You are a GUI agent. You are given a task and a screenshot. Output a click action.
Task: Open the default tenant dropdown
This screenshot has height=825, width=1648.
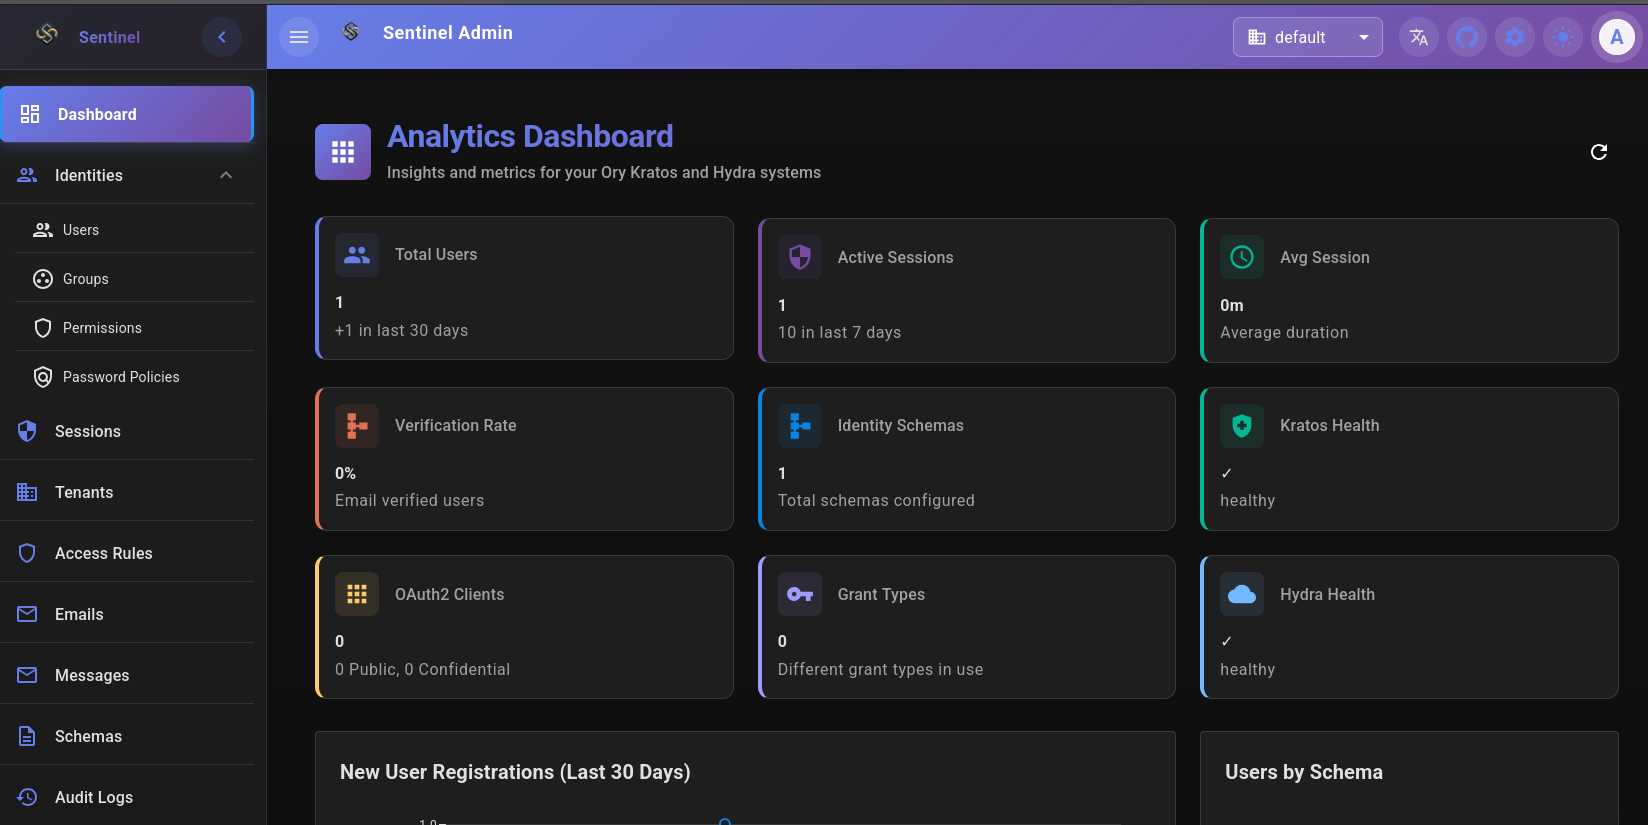click(x=1307, y=37)
